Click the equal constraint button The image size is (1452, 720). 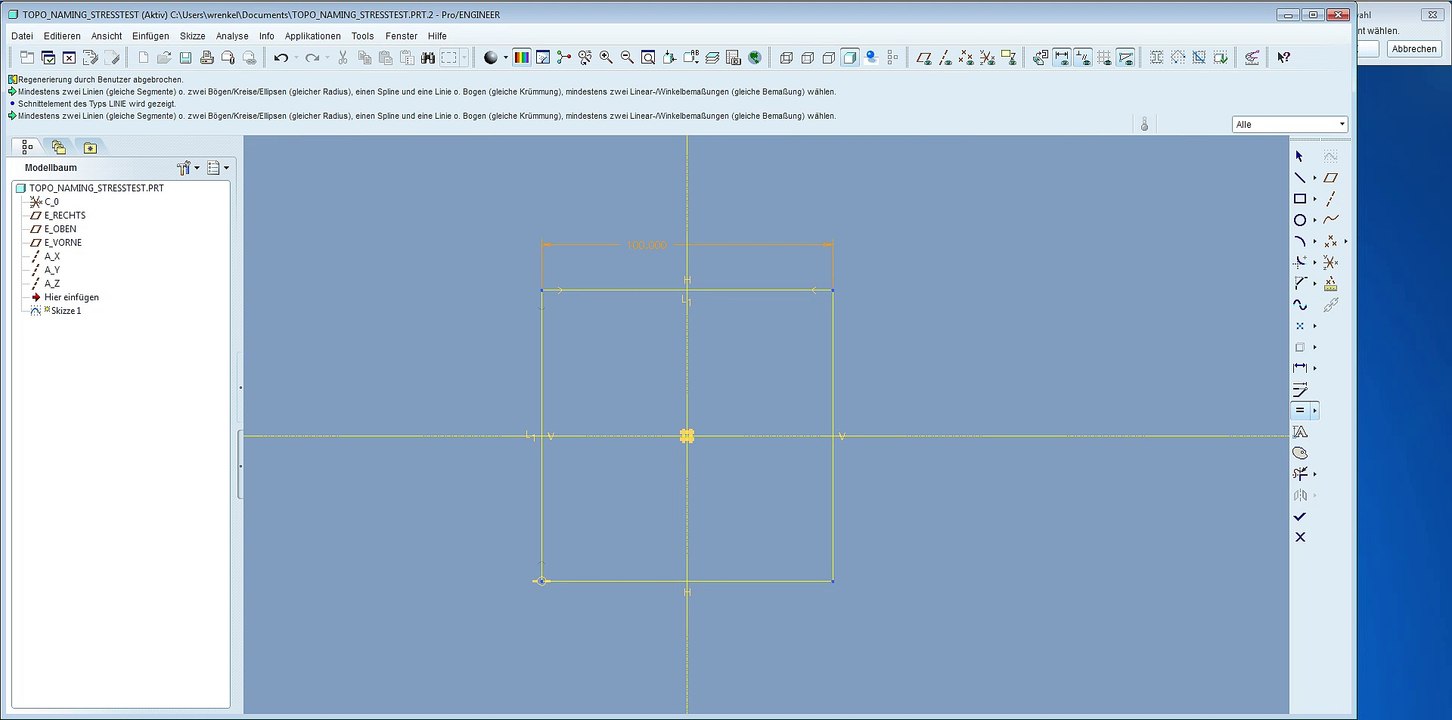coord(1300,410)
